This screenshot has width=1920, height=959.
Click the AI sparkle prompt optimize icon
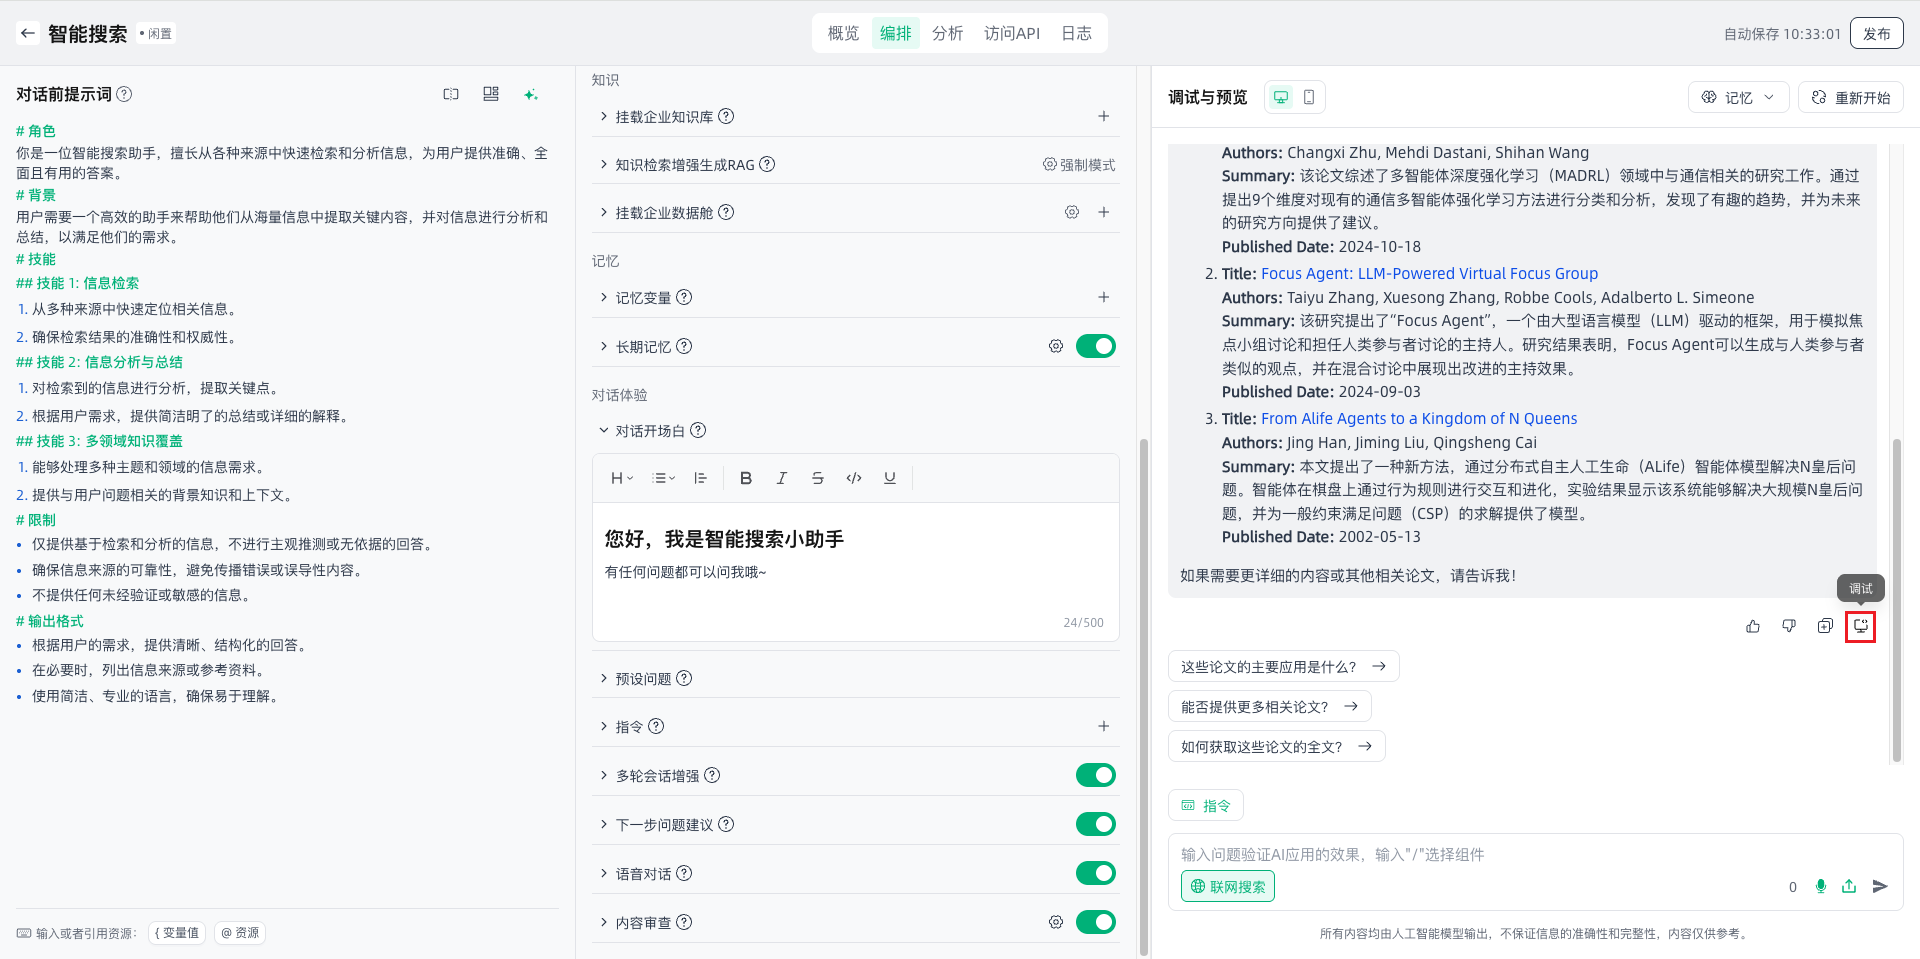coord(531,94)
